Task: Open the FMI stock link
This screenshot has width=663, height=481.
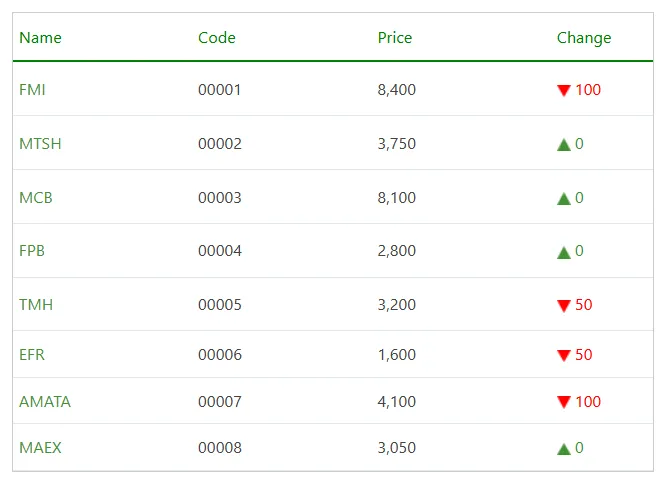Action: [32, 90]
